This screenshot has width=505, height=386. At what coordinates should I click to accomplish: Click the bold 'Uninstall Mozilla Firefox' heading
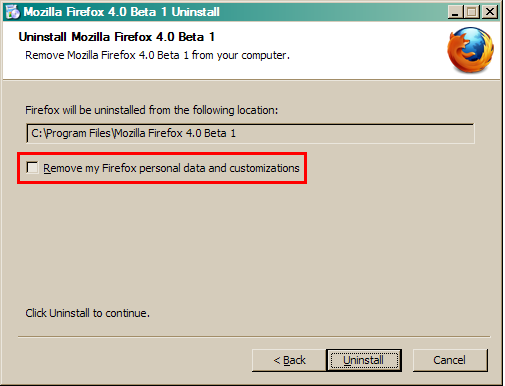(x=116, y=37)
